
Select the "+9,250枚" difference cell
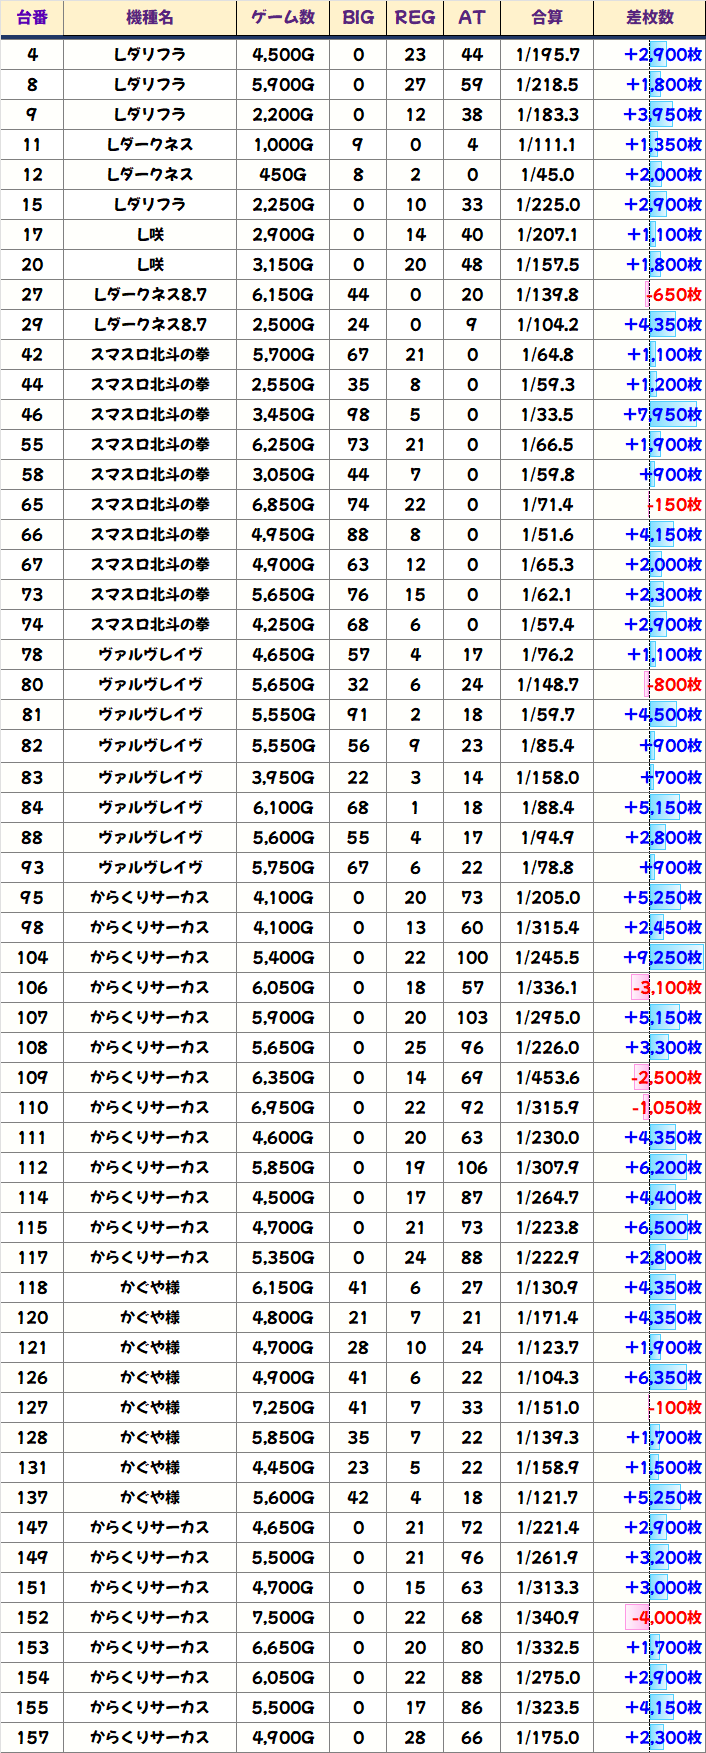(650, 958)
